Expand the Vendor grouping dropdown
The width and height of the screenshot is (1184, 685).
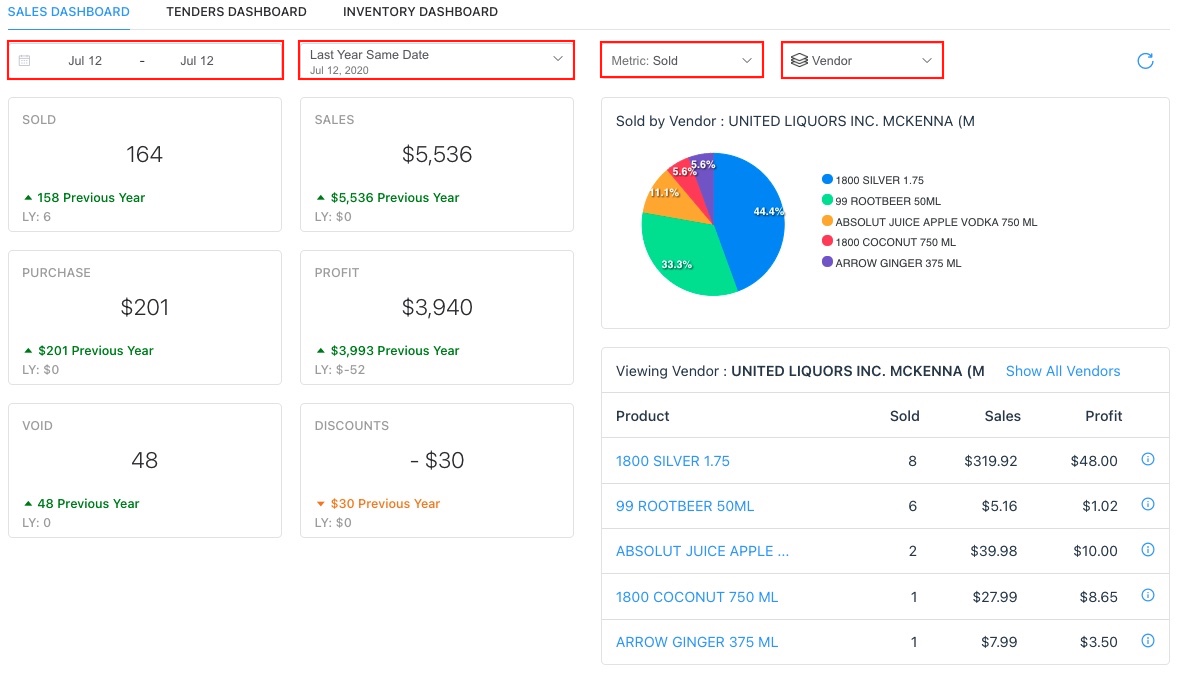click(x=862, y=61)
